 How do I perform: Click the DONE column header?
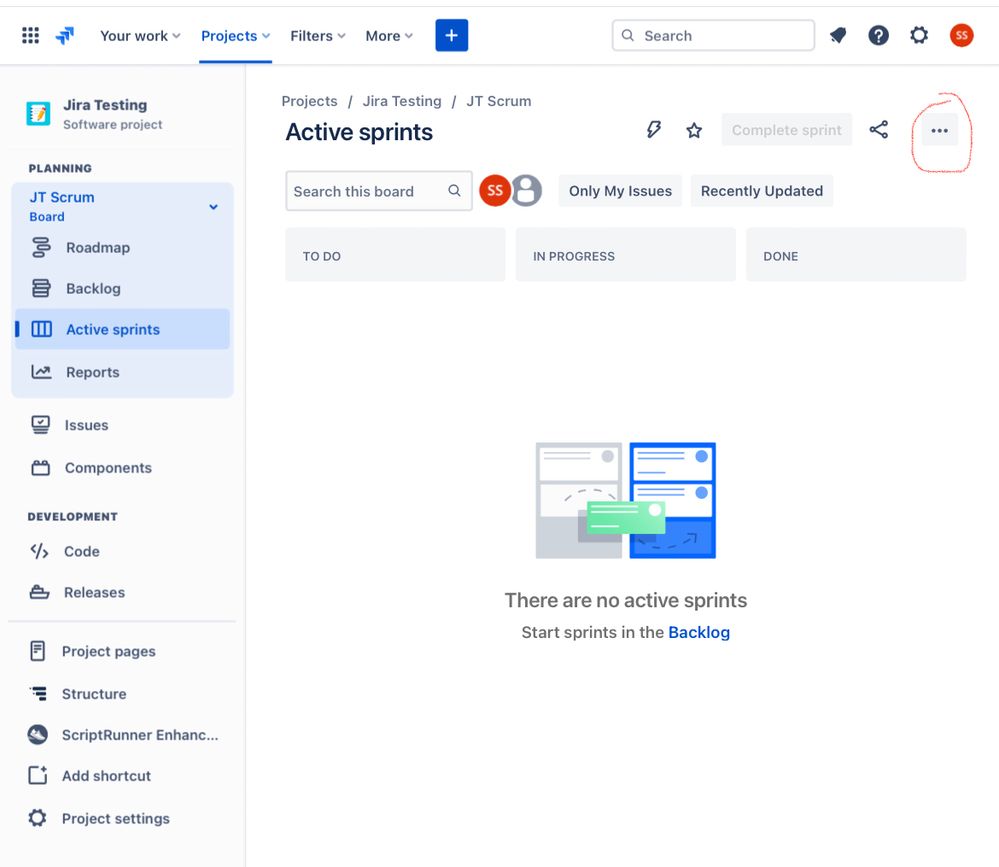pos(856,255)
